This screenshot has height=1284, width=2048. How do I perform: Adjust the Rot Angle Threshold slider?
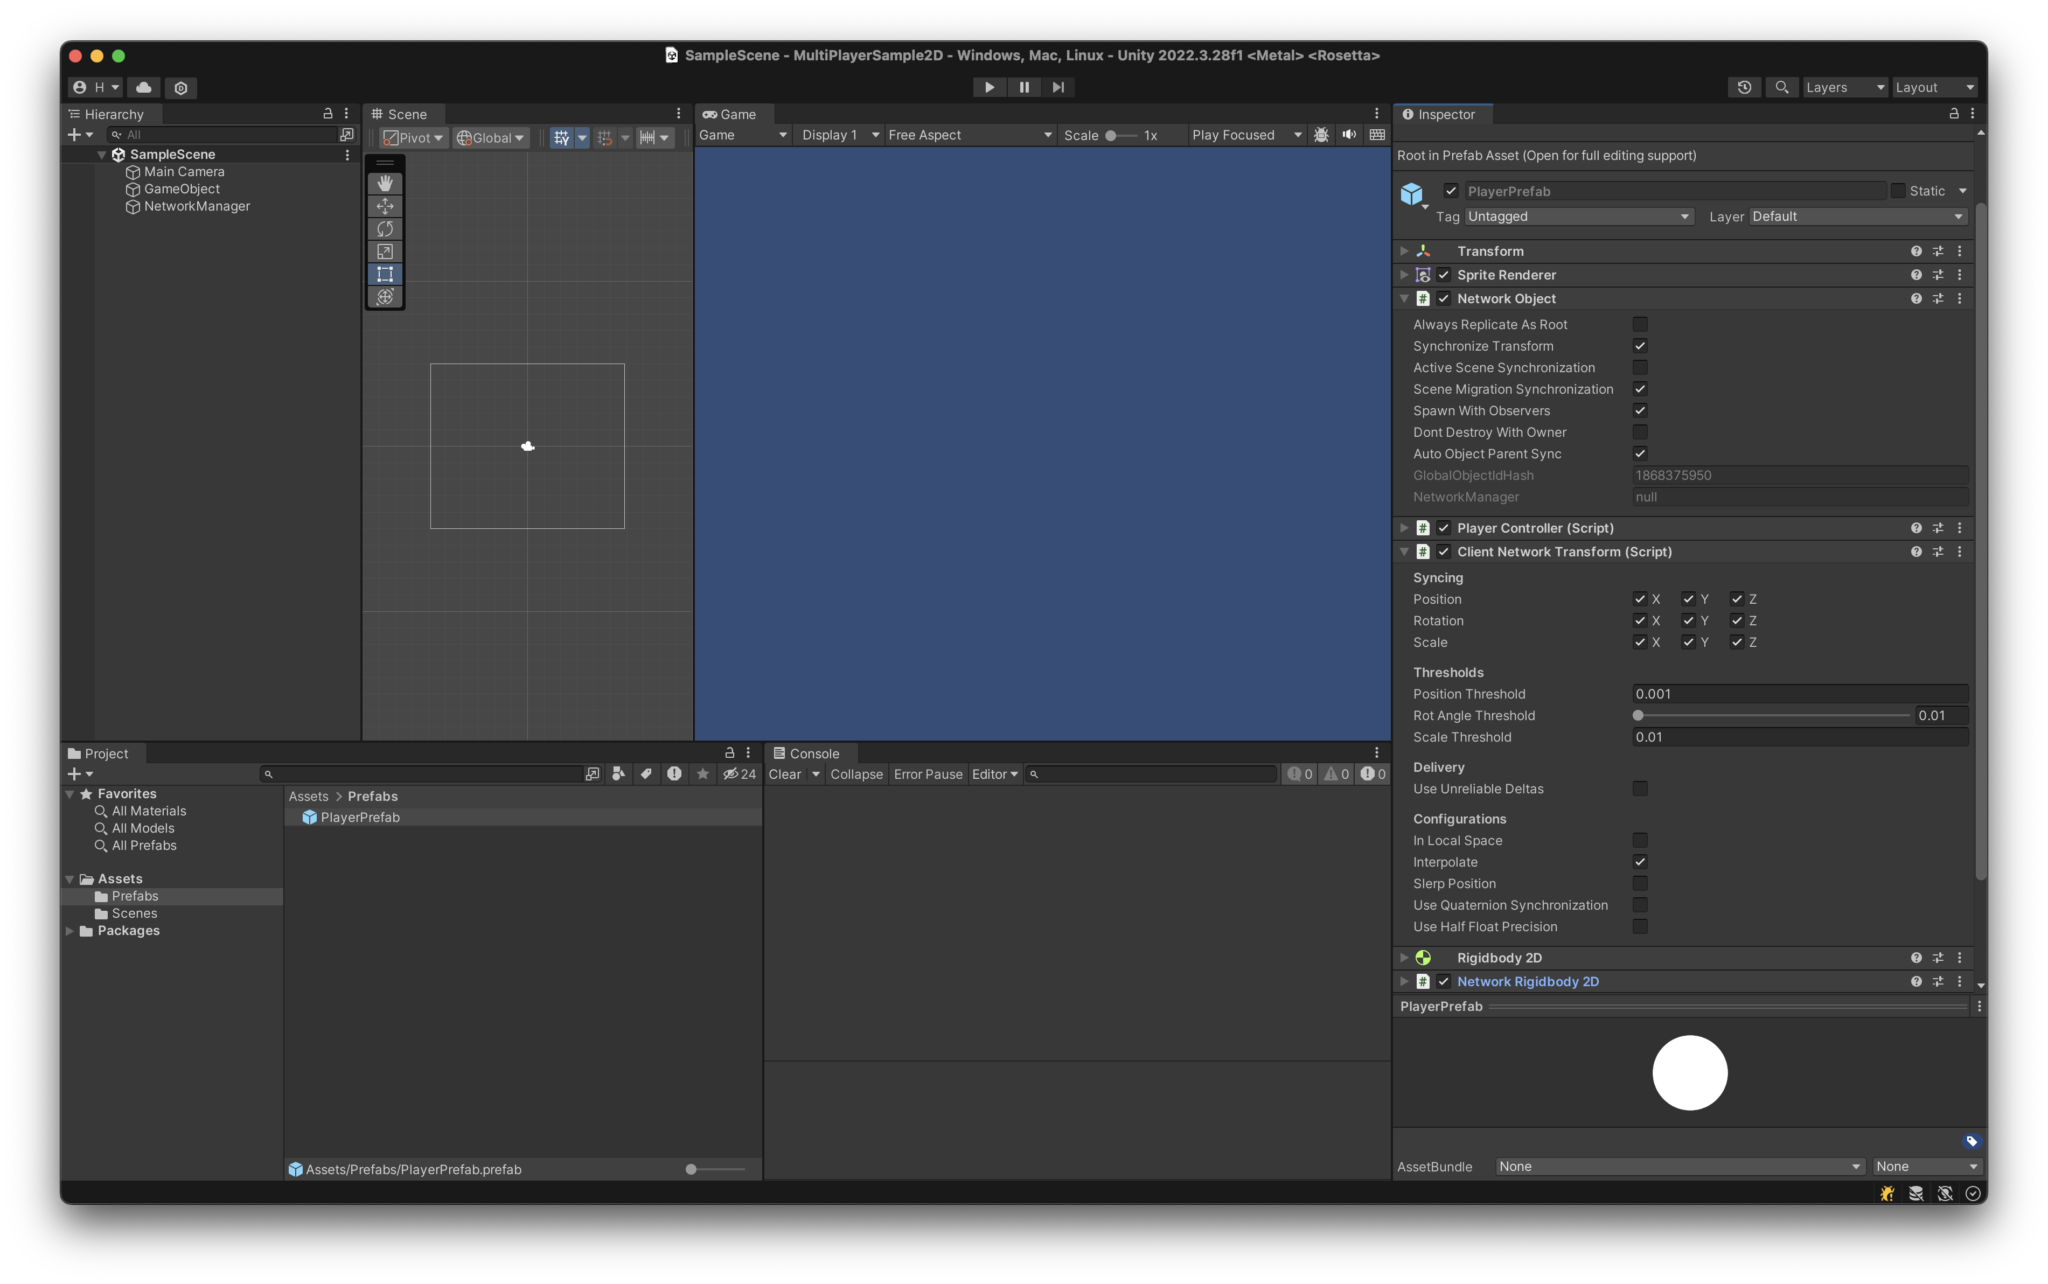click(1771, 716)
